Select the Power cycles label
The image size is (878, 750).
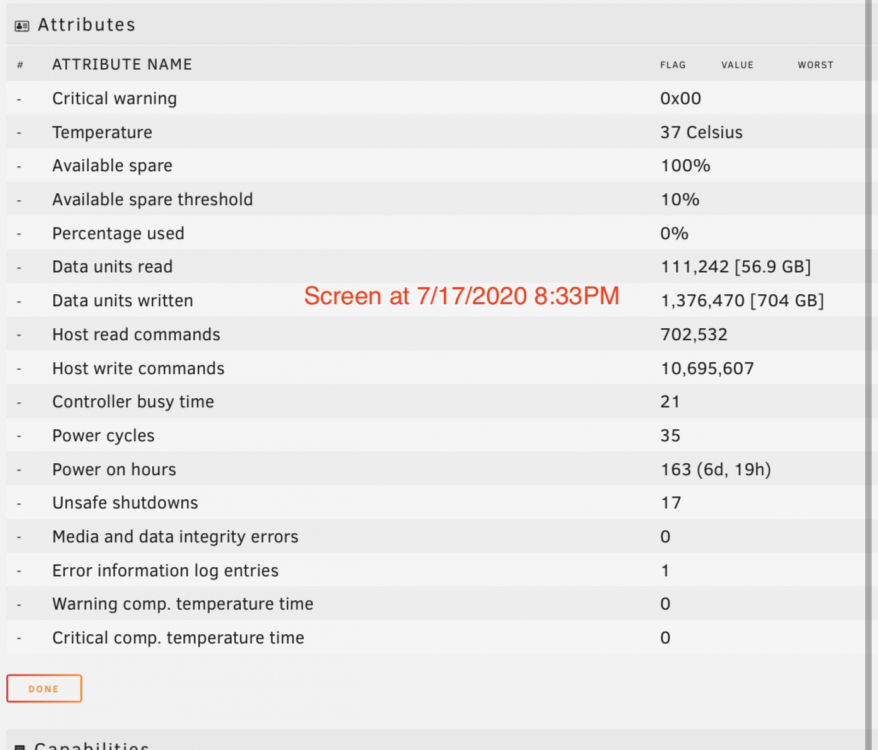(x=103, y=436)
